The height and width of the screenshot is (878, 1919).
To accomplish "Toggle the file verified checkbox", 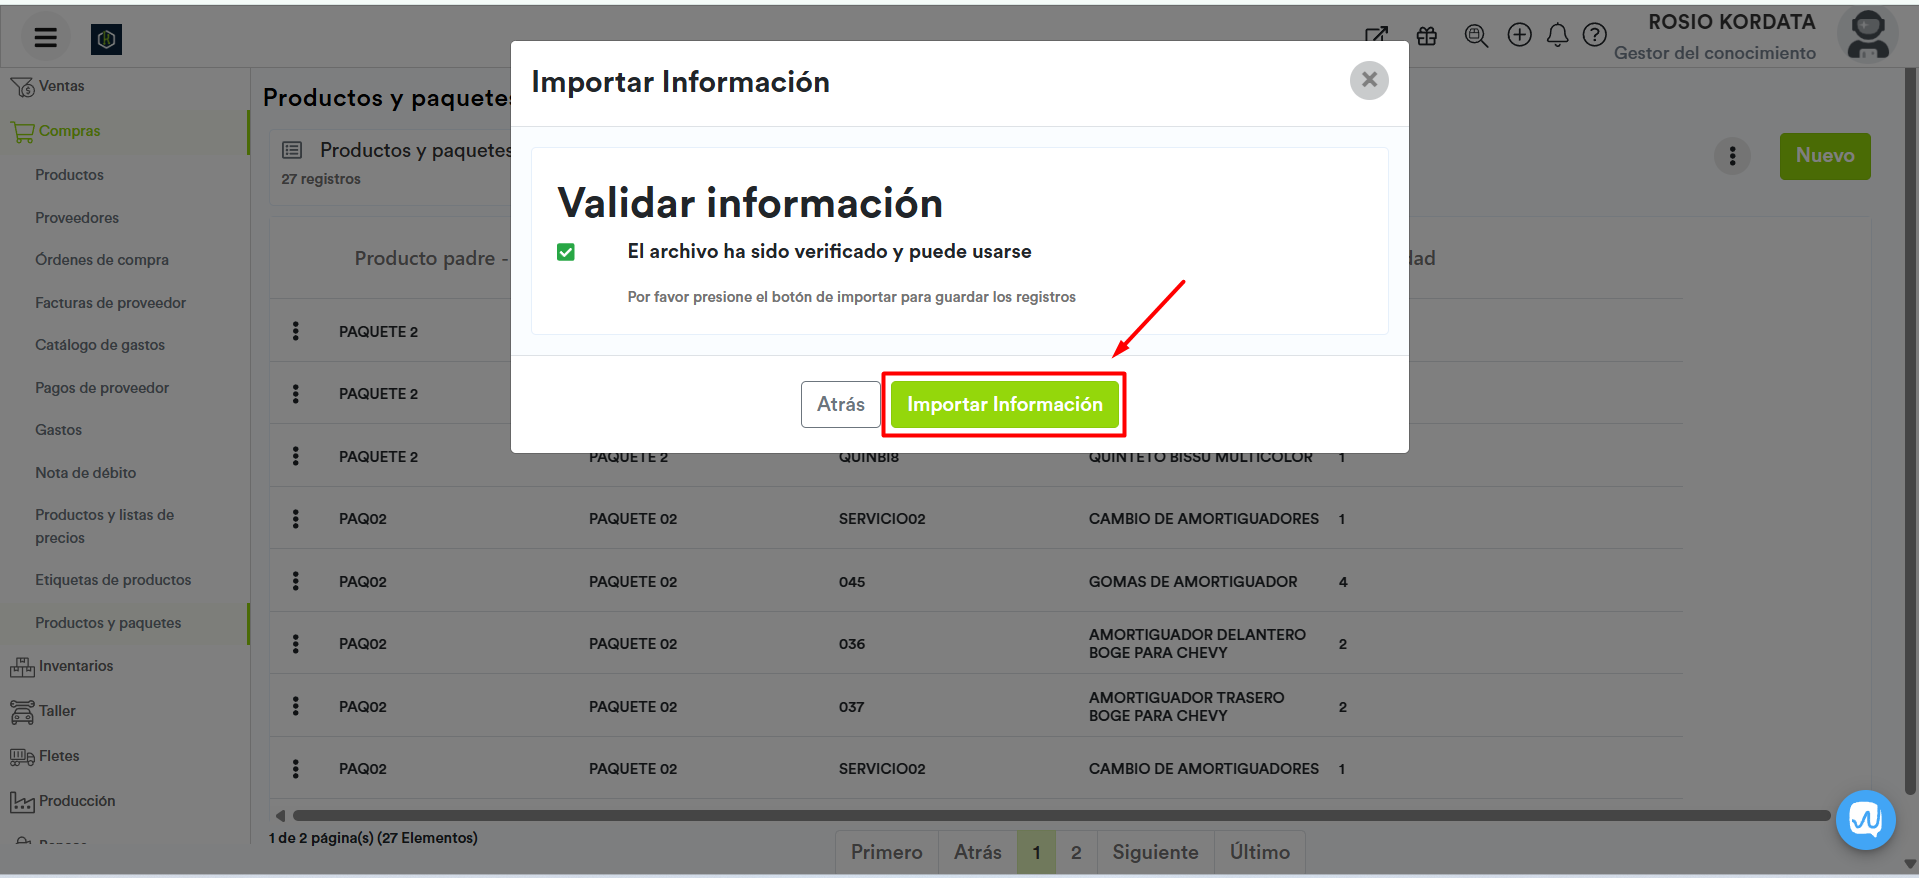I will 566,252.
